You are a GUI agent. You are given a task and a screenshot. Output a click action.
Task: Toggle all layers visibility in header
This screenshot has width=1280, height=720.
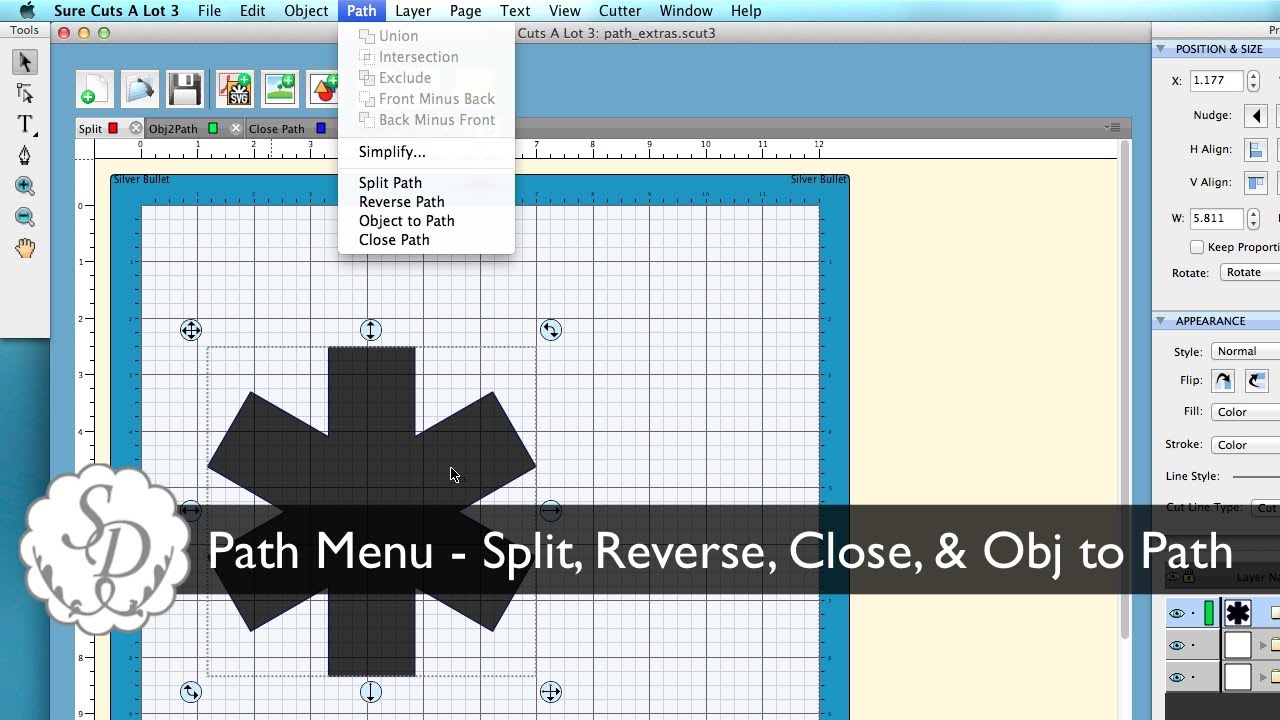coord(1174,577)
